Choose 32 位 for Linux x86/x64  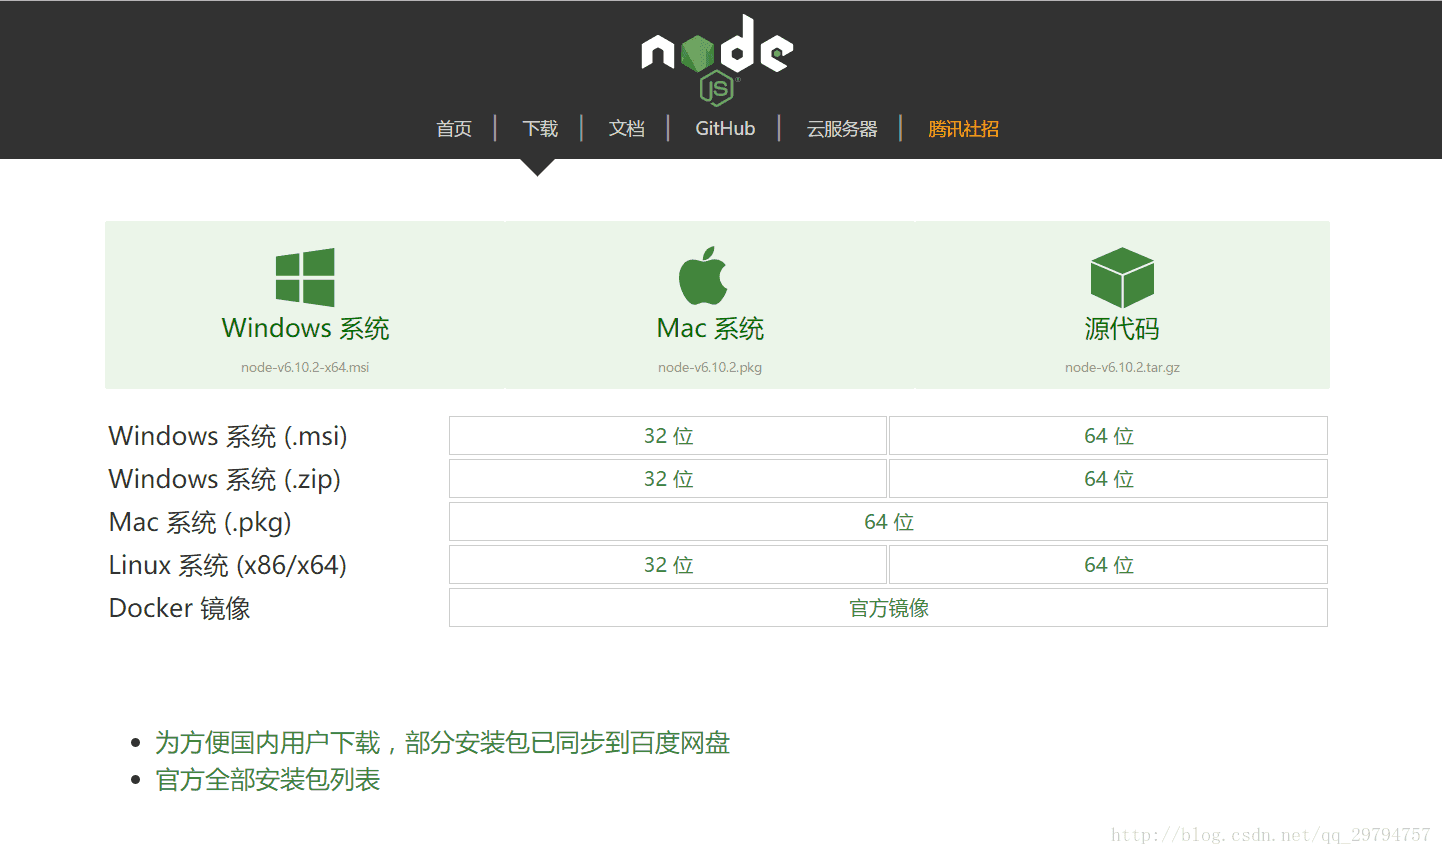668,565
